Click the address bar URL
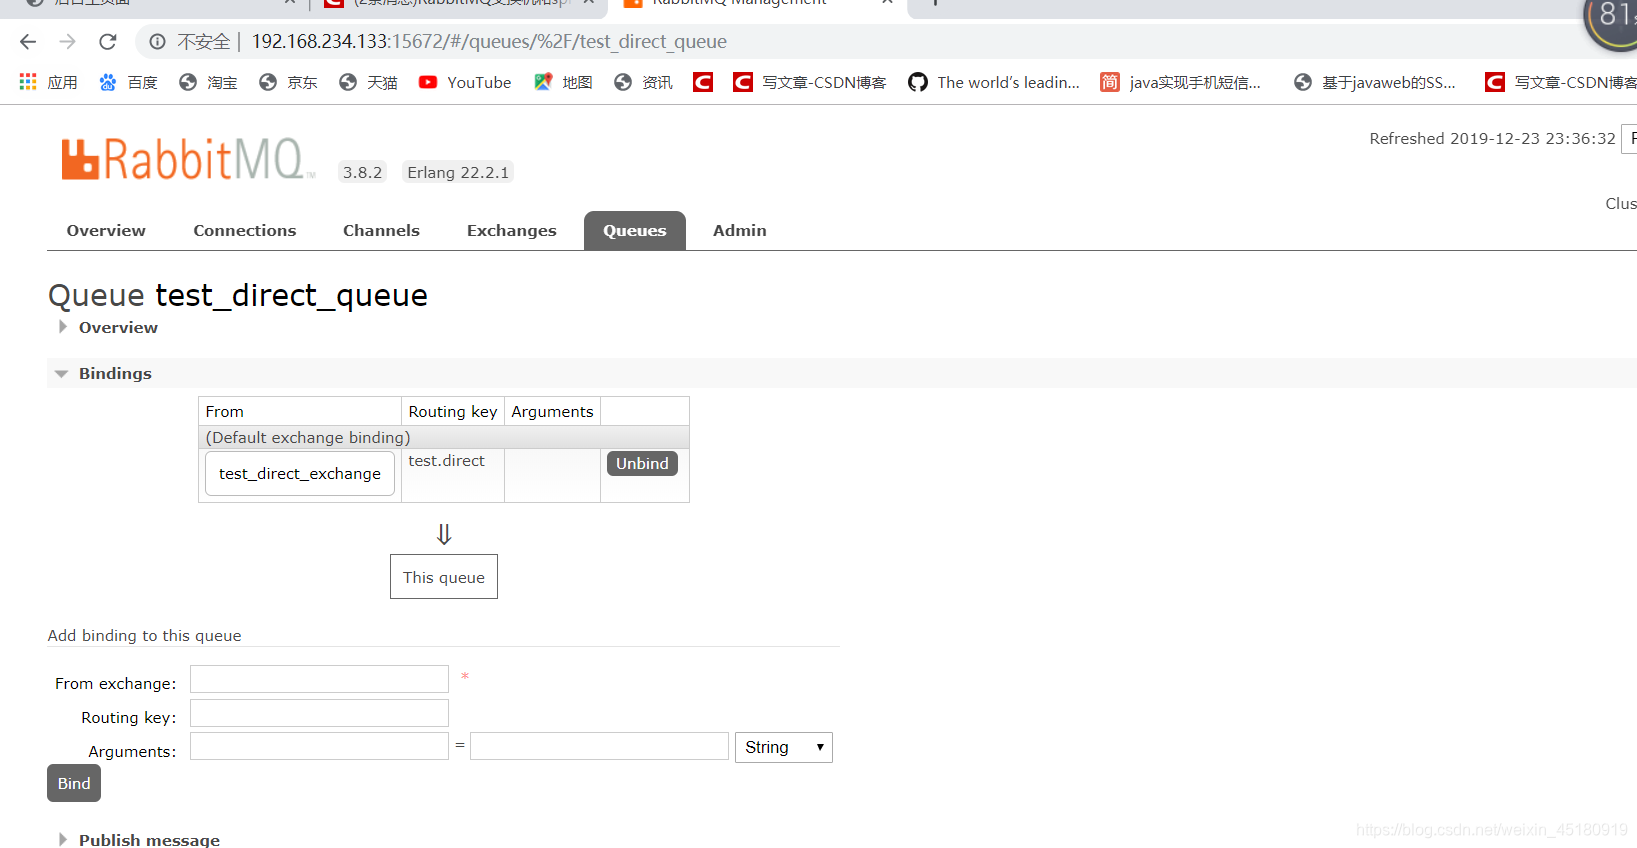The image size is (1637, 848). pyautogui.click(x=489, y=42)
